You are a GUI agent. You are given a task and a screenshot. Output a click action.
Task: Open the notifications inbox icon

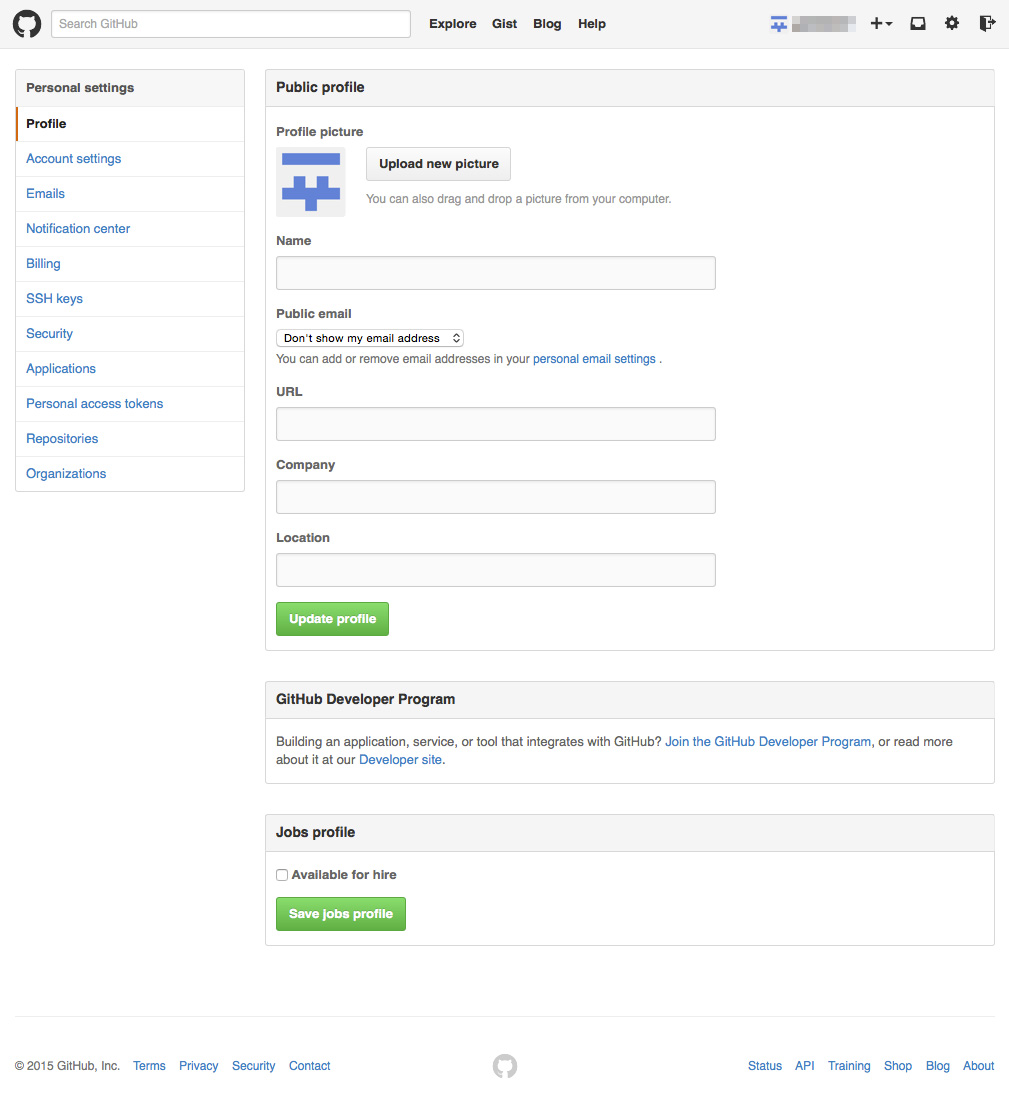(918, 23)
